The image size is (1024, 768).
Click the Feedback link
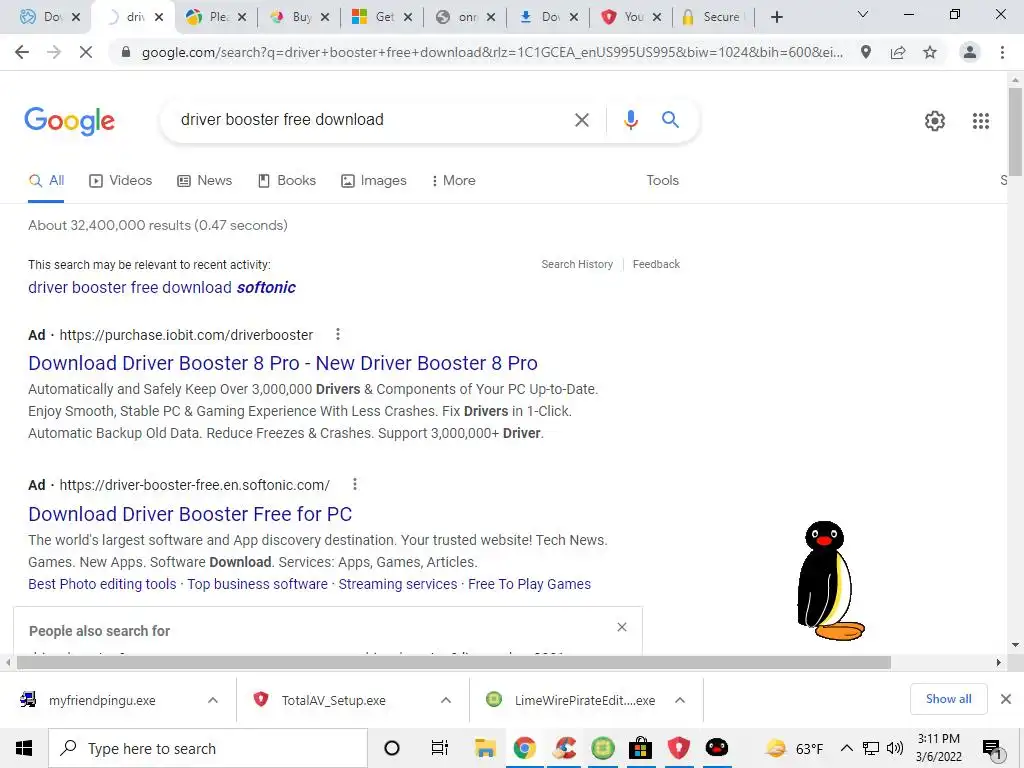click(656, 264)
